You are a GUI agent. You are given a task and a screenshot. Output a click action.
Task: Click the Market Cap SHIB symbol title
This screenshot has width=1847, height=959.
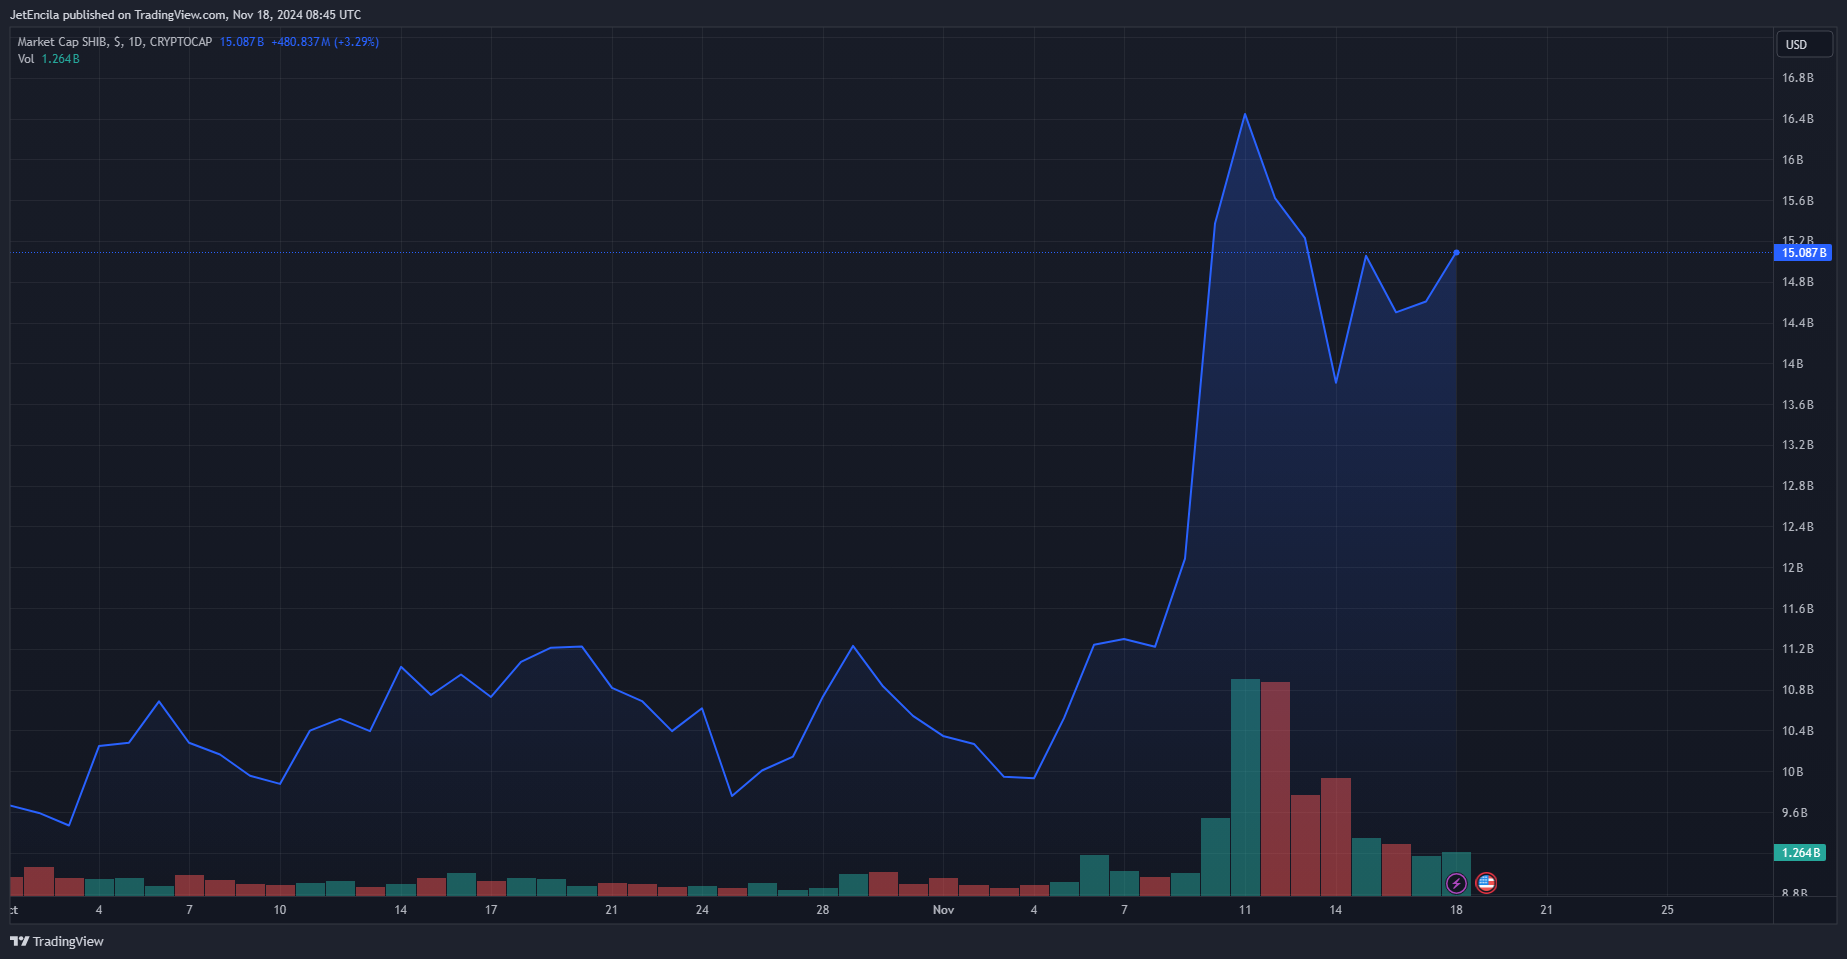(x=114, y=42)
